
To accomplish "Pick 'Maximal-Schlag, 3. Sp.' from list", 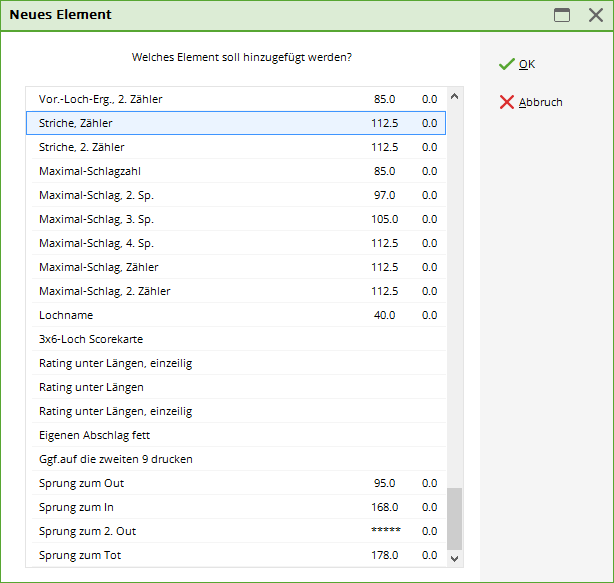I will coord(96,219).
